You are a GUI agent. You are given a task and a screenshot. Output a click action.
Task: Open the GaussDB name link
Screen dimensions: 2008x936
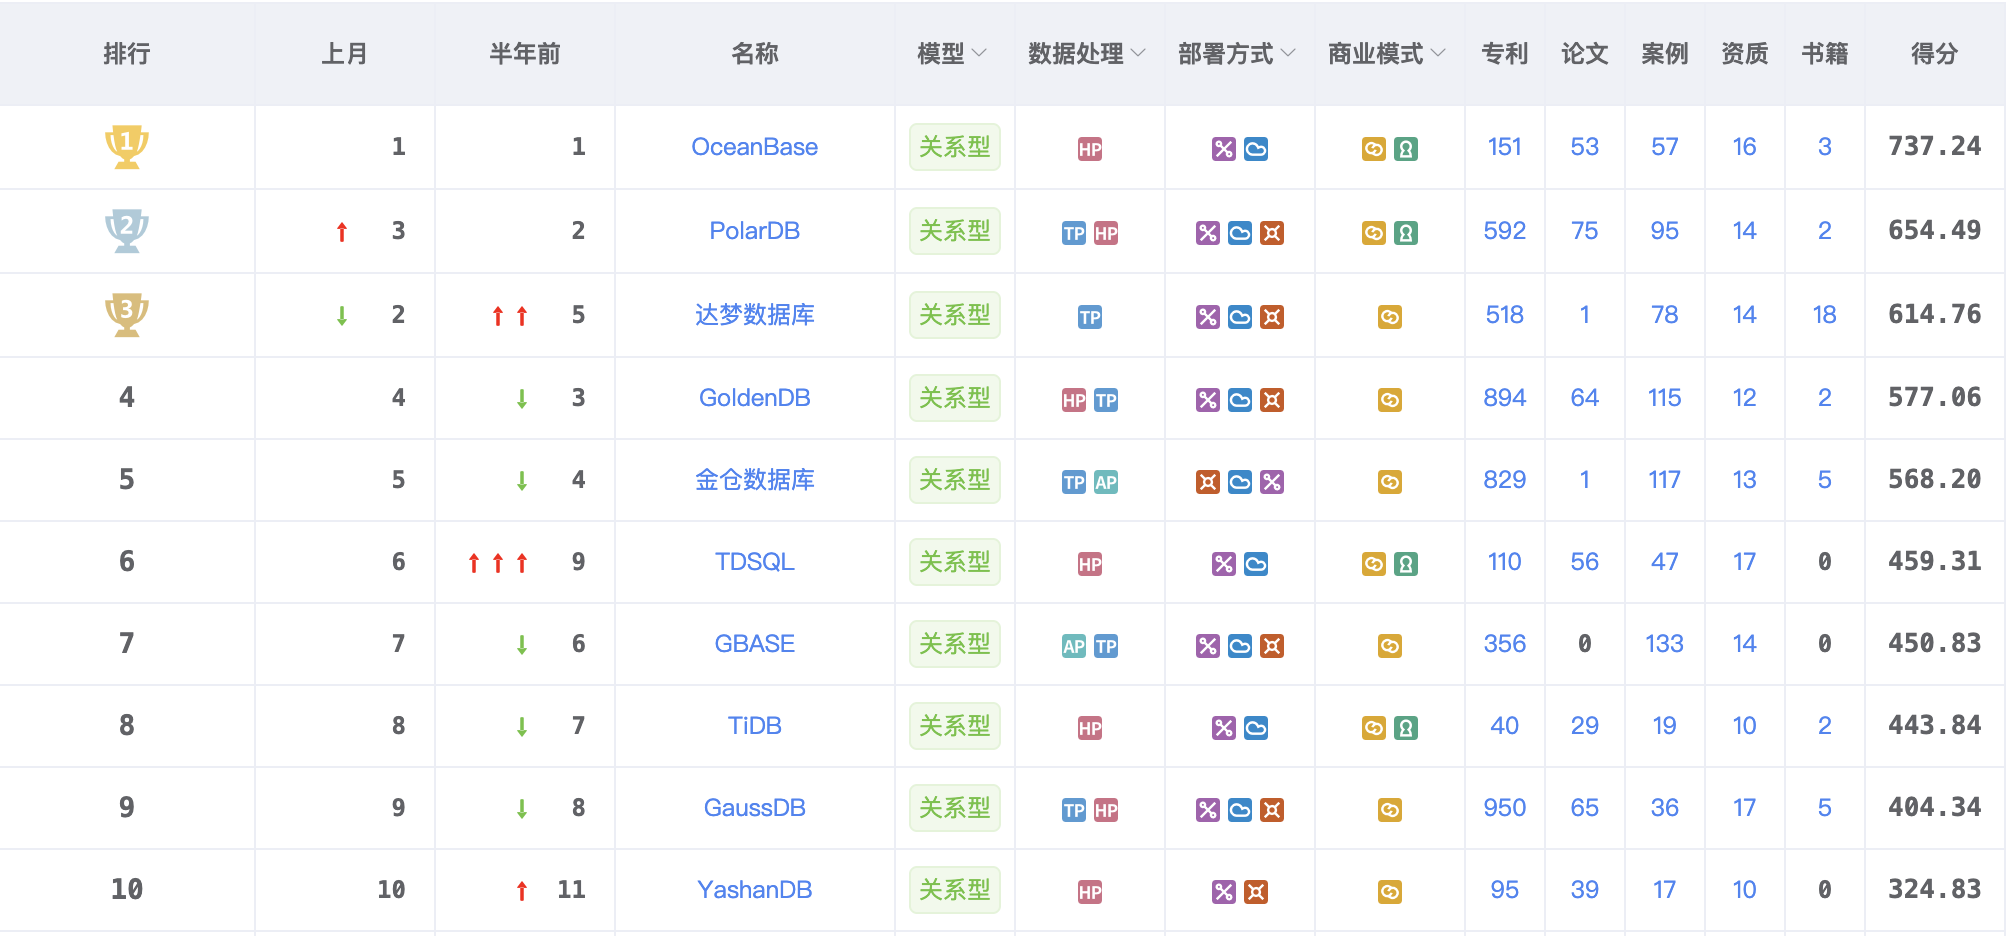[754, 808]
